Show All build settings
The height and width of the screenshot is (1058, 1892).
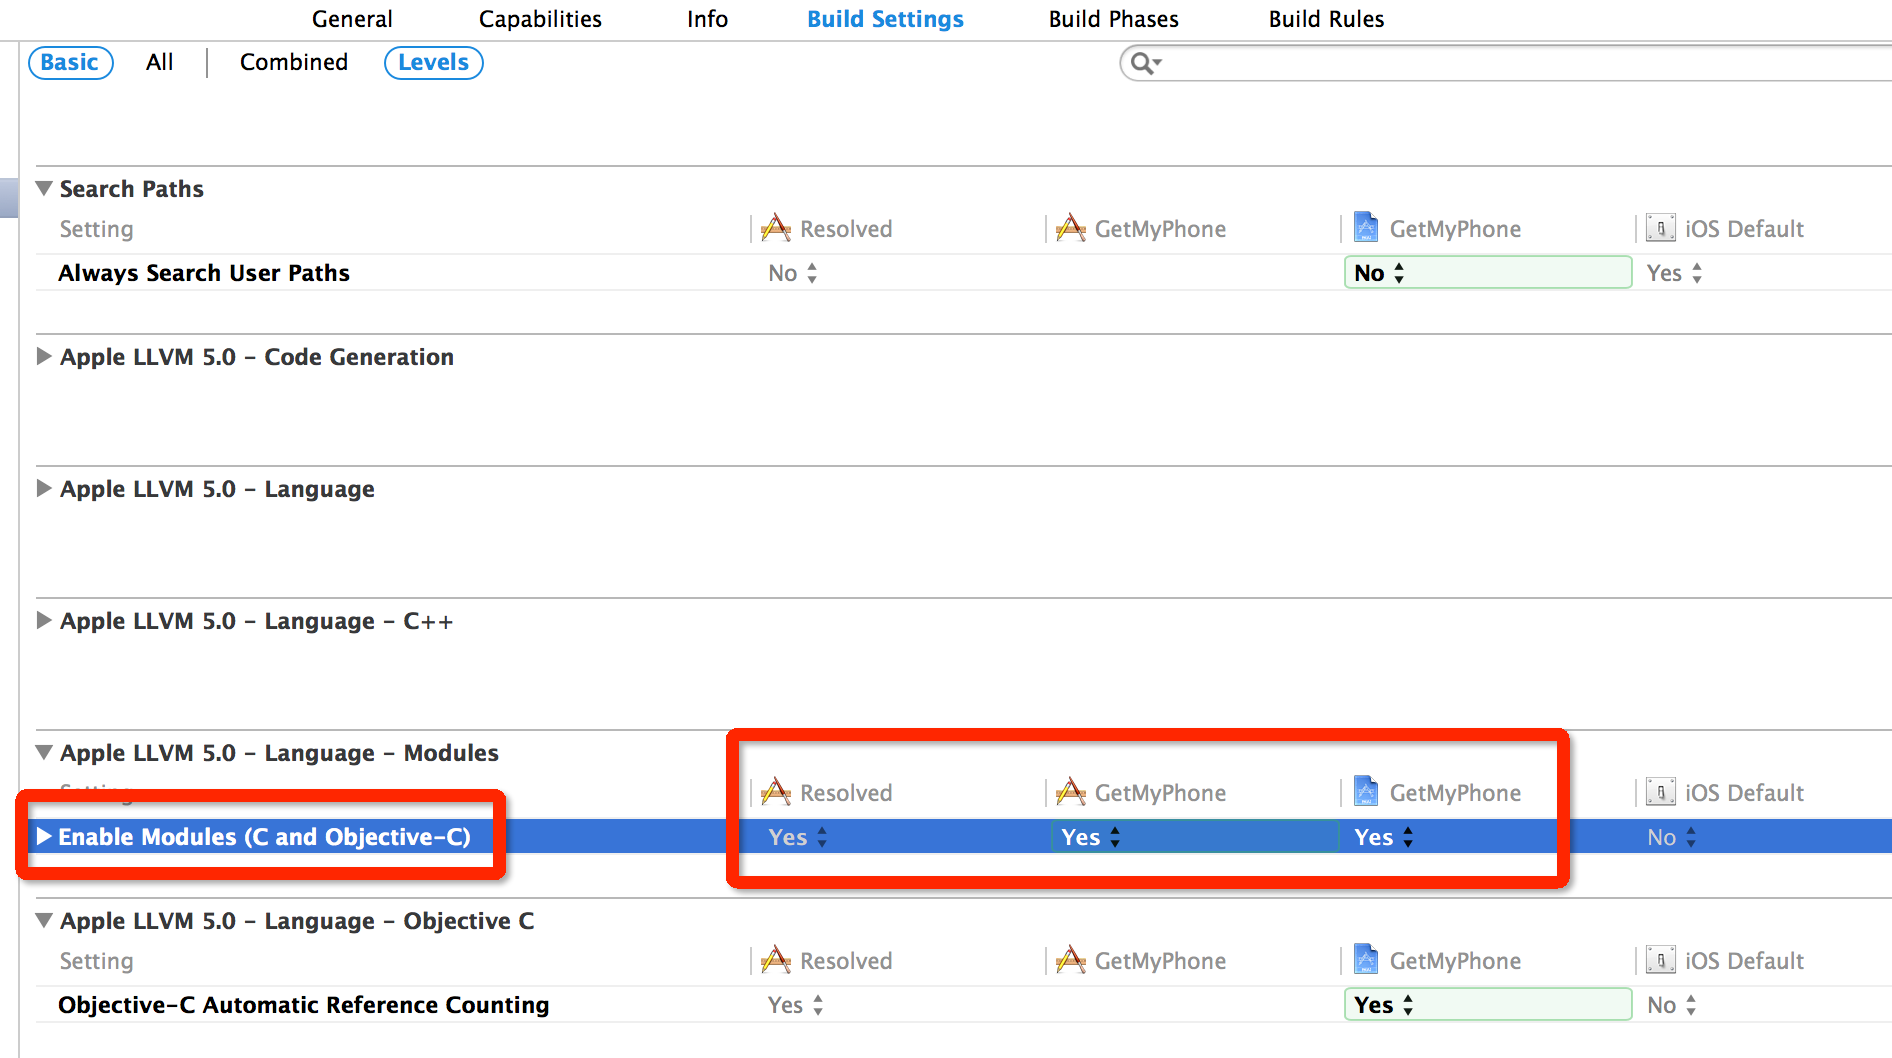click(159, 62)
